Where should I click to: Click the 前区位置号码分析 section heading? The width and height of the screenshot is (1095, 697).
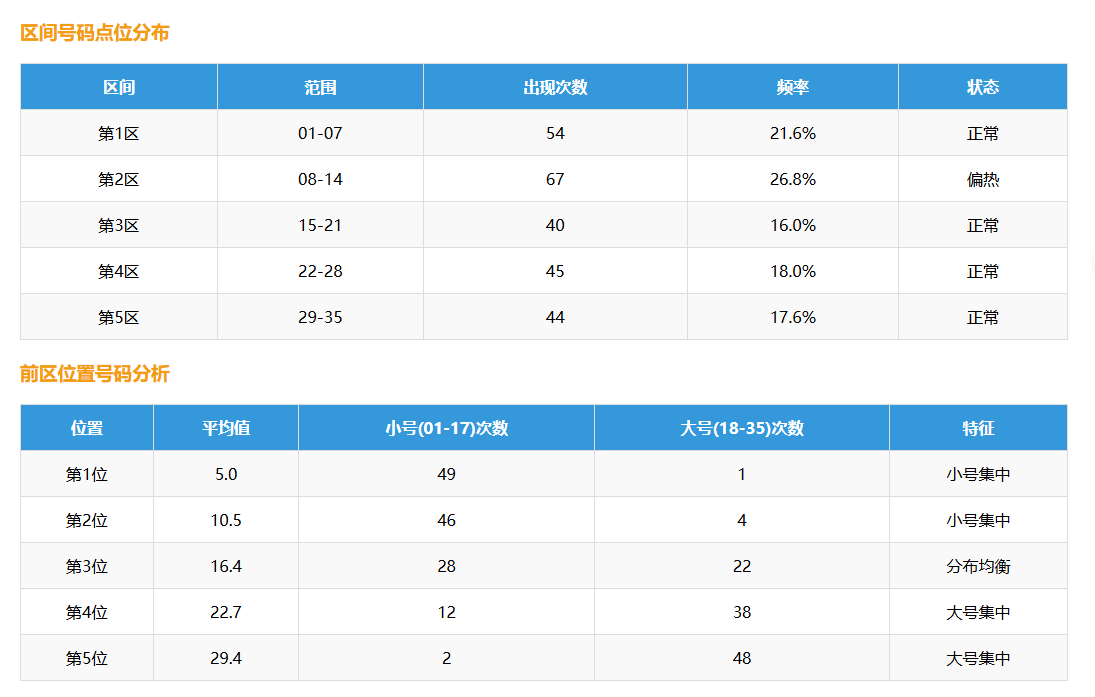[95, 374]
